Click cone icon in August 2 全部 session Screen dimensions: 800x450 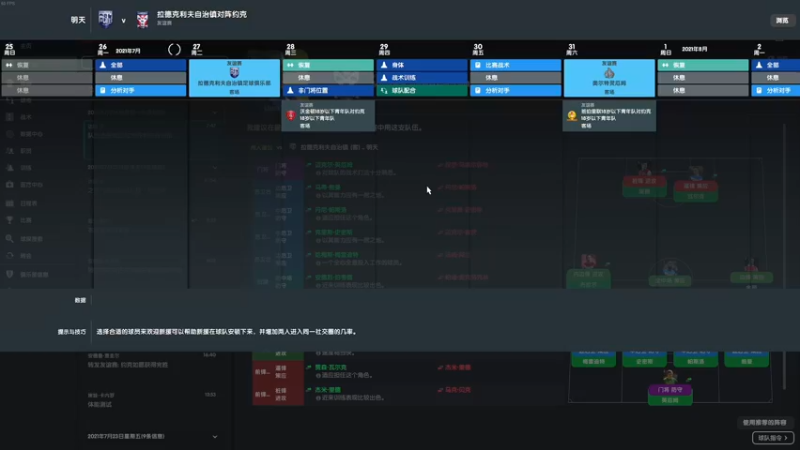point(759,65)
